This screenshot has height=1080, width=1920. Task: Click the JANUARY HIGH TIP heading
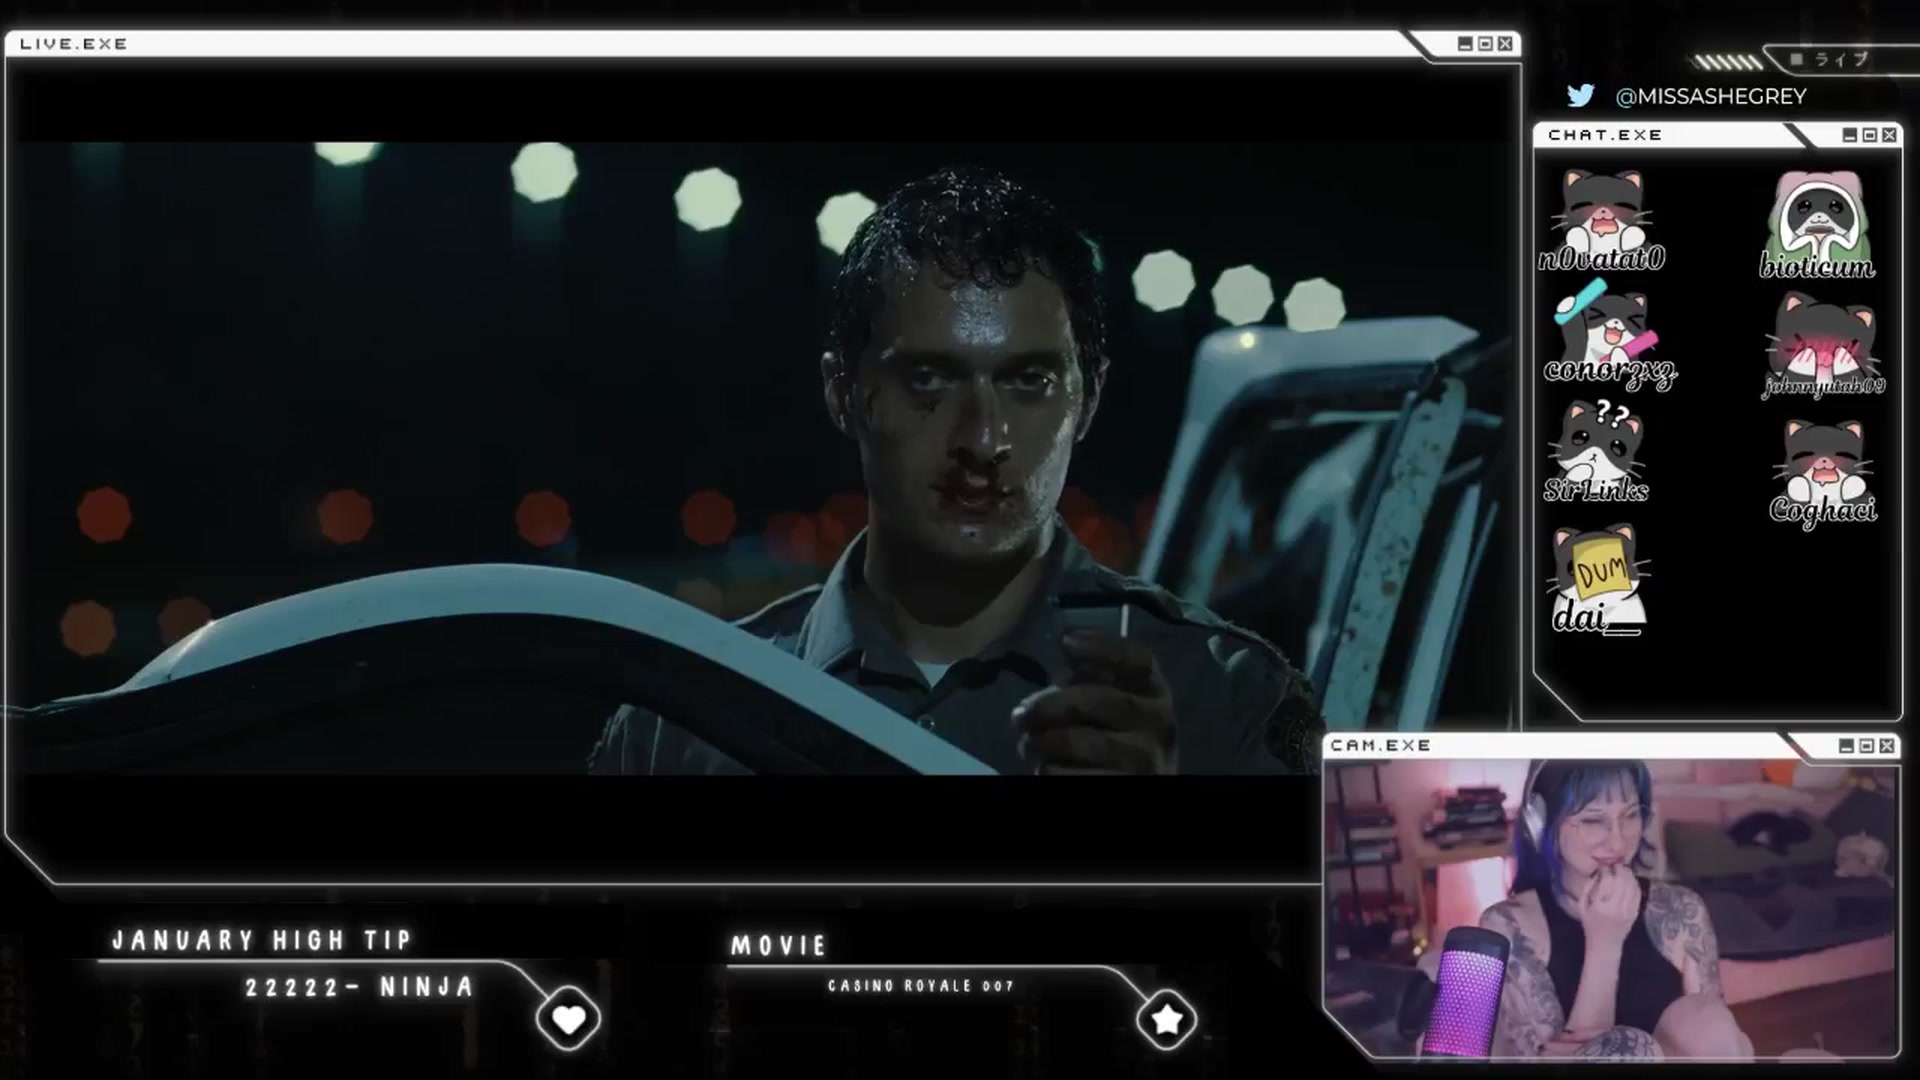[262, 940]
